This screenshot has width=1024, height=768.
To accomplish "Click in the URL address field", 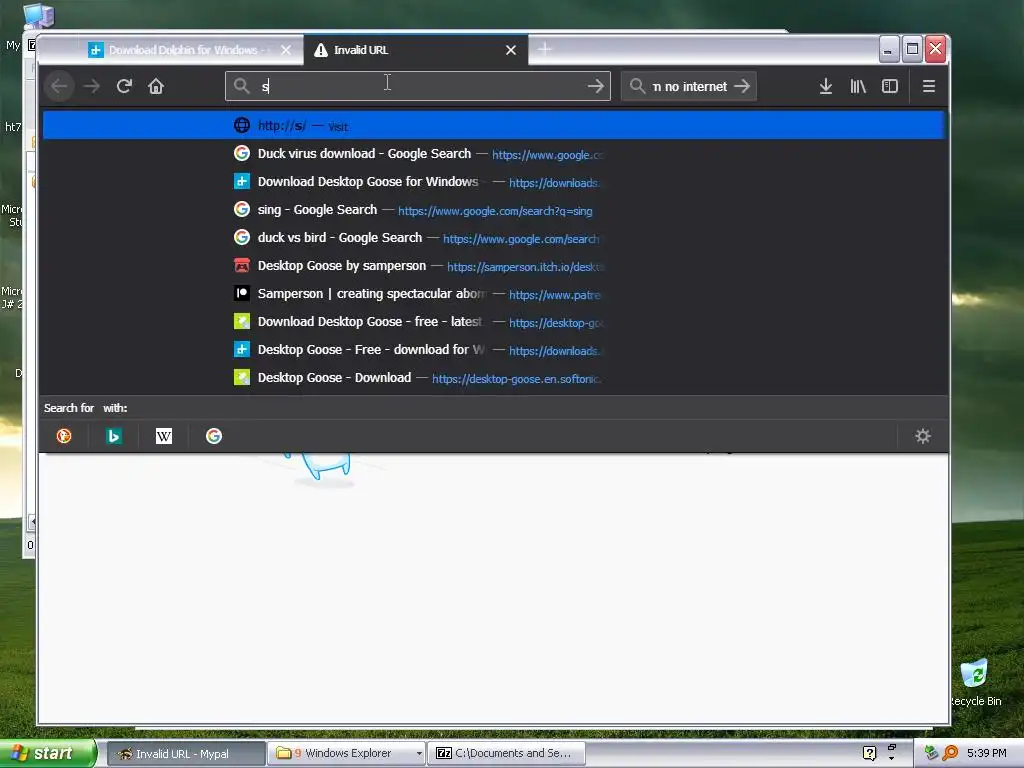I will pos(418,86).
